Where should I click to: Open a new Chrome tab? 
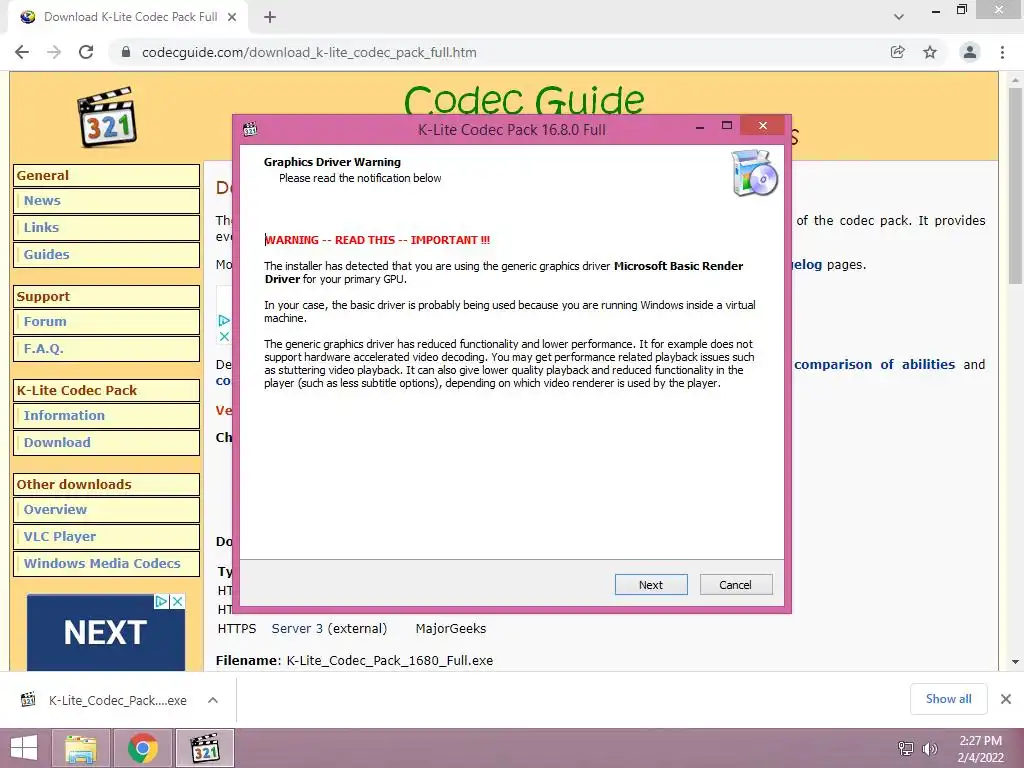(x=270, y=17)
